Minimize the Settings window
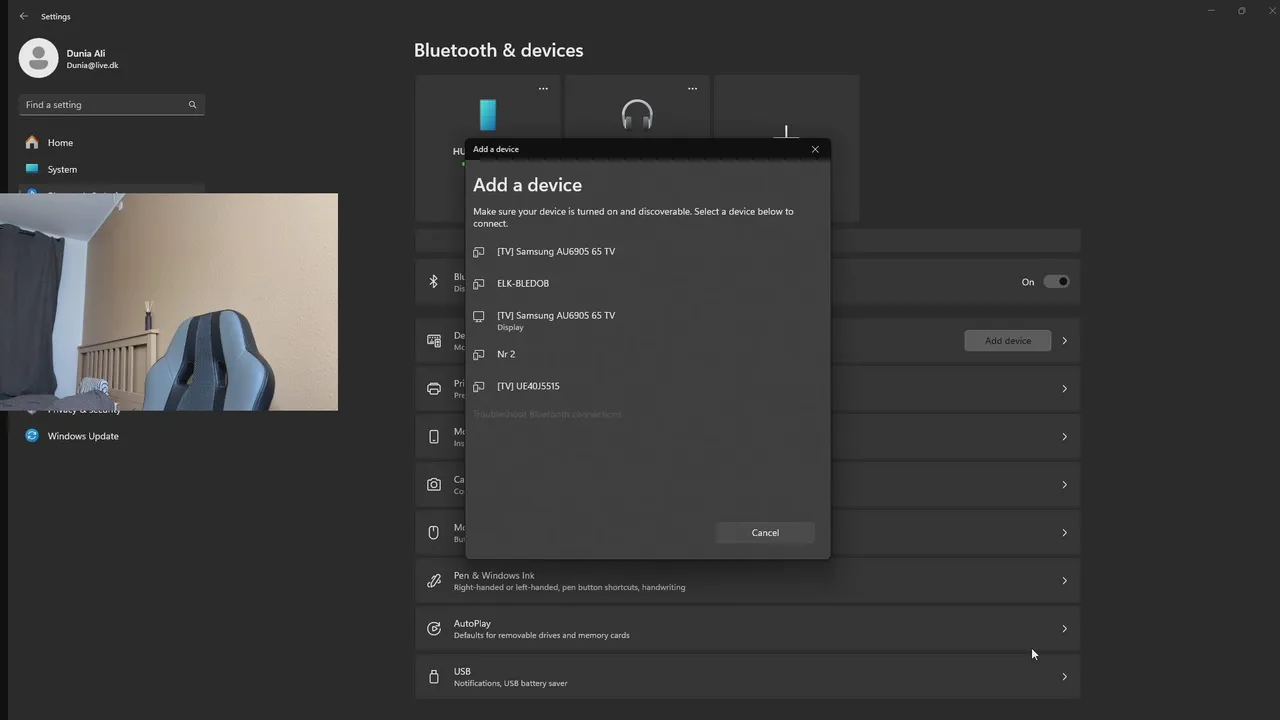 1211,11
